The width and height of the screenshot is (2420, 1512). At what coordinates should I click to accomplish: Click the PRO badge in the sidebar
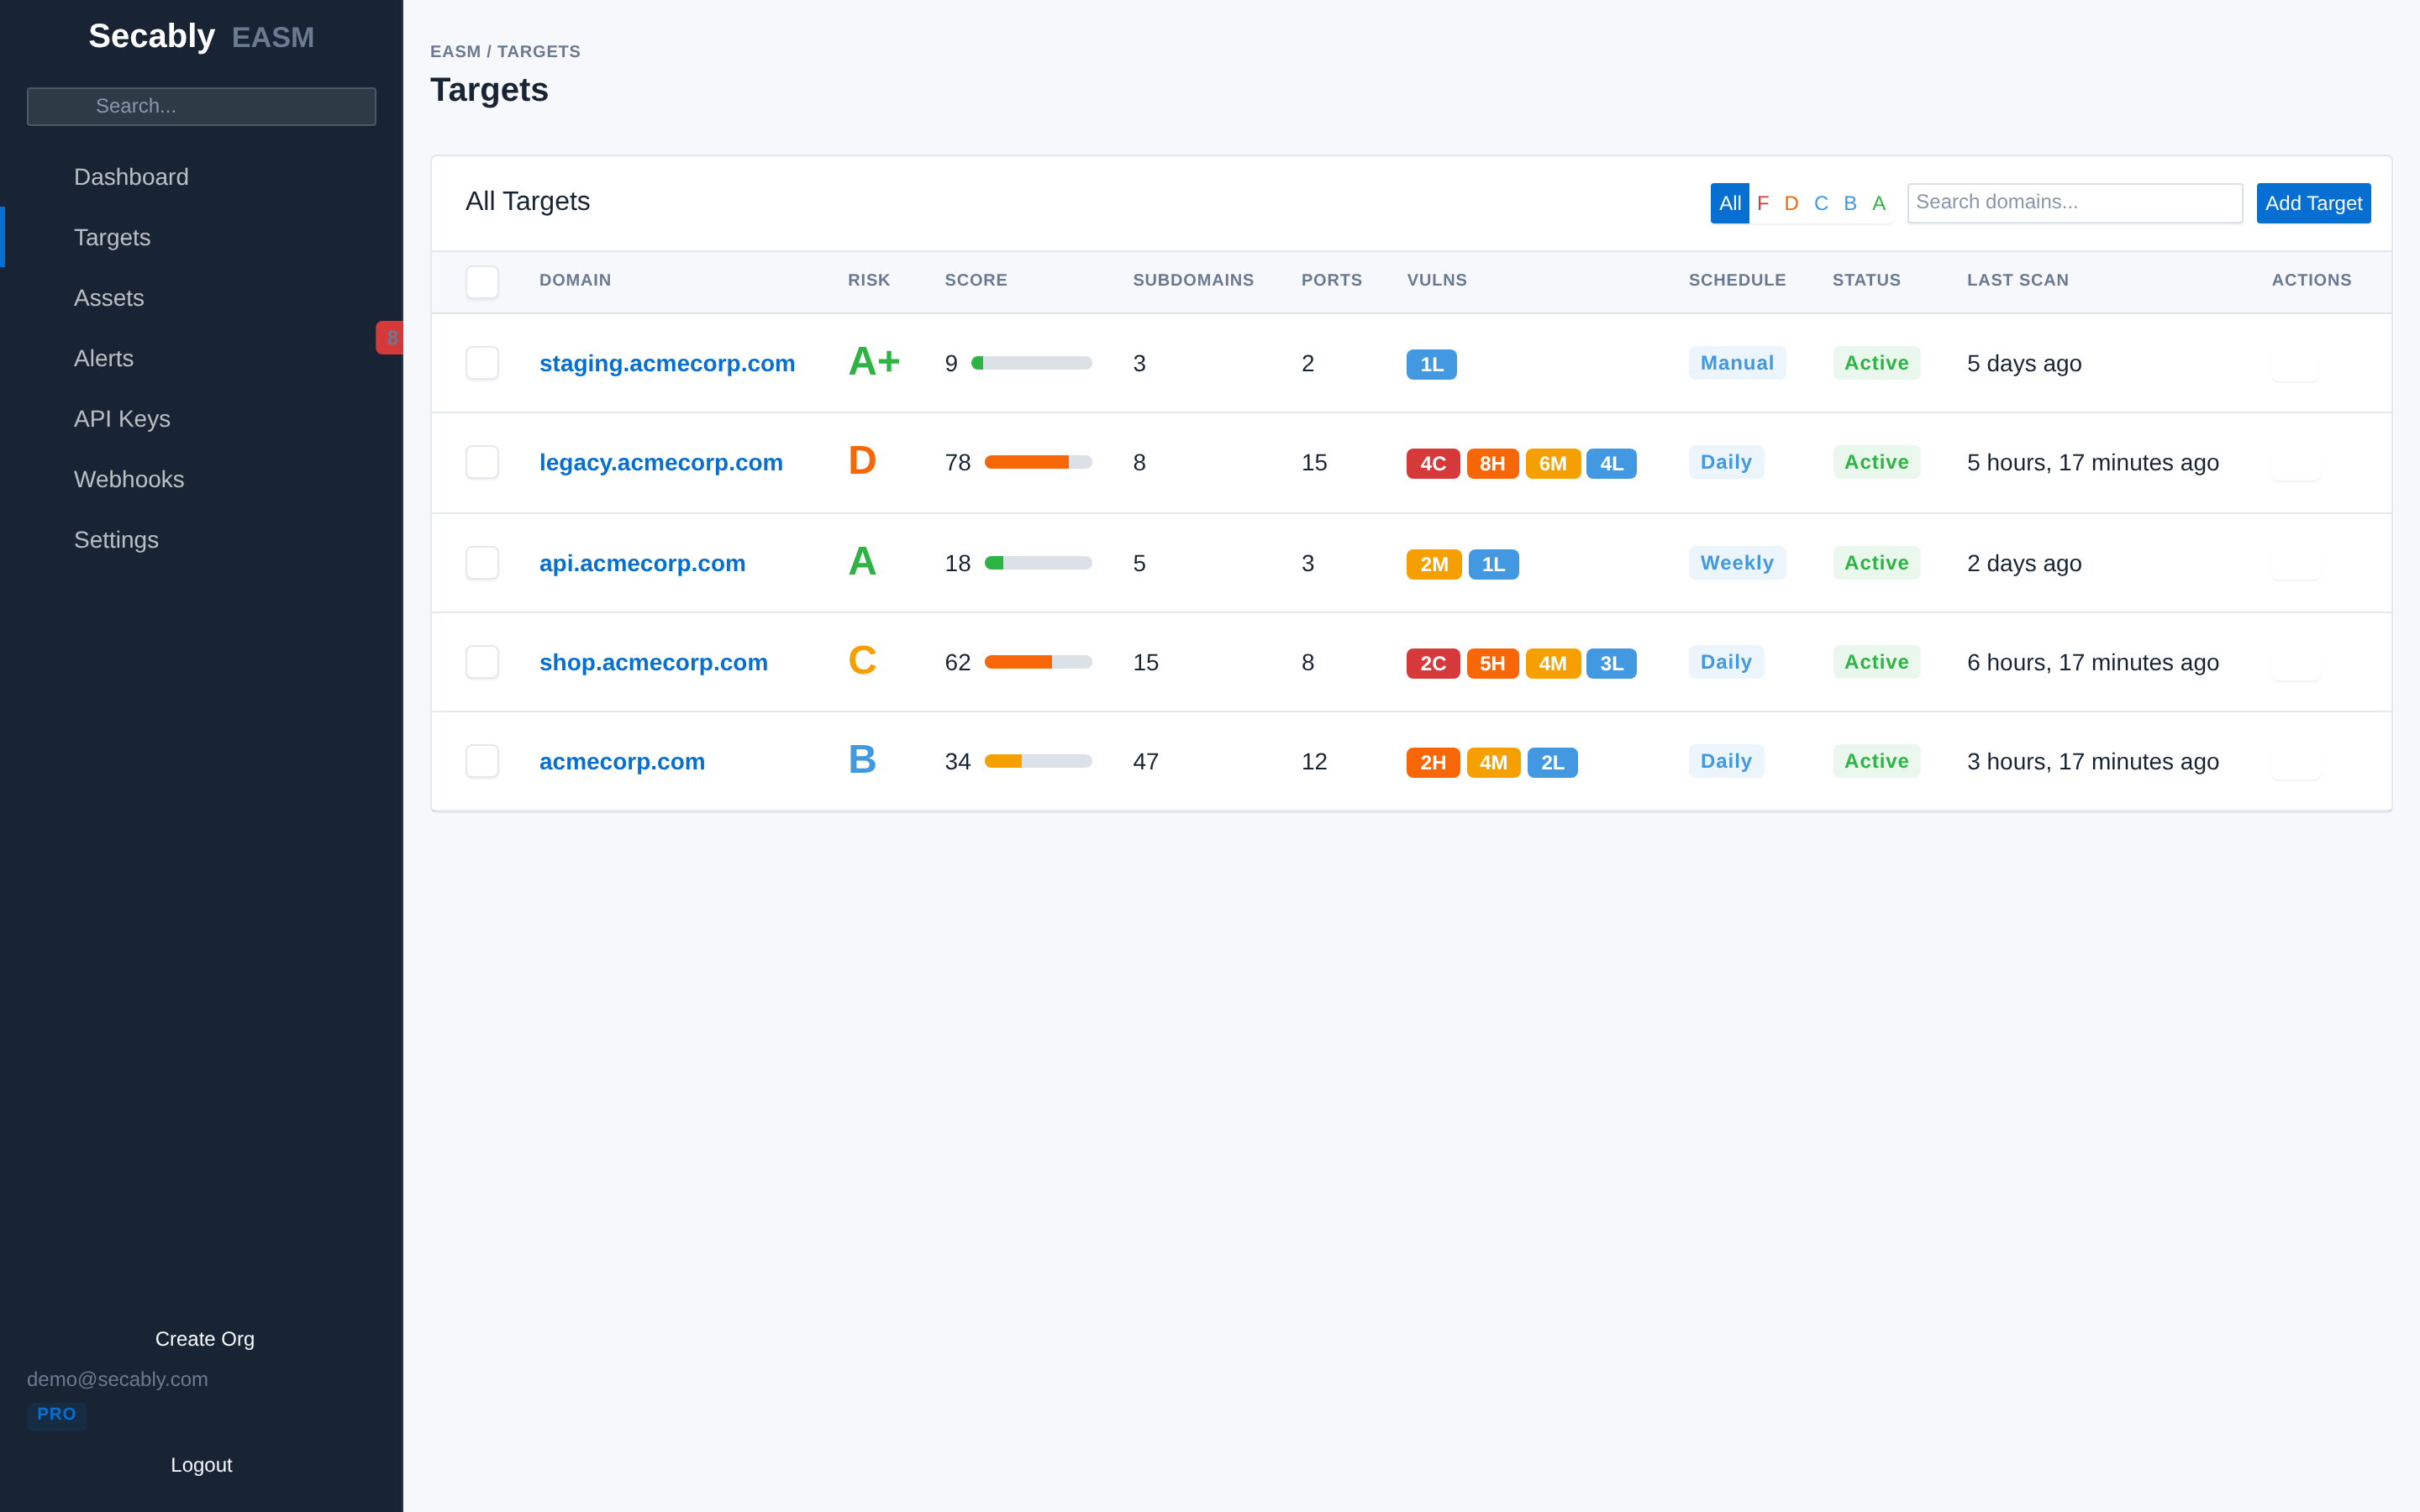tap(57, 1414)
